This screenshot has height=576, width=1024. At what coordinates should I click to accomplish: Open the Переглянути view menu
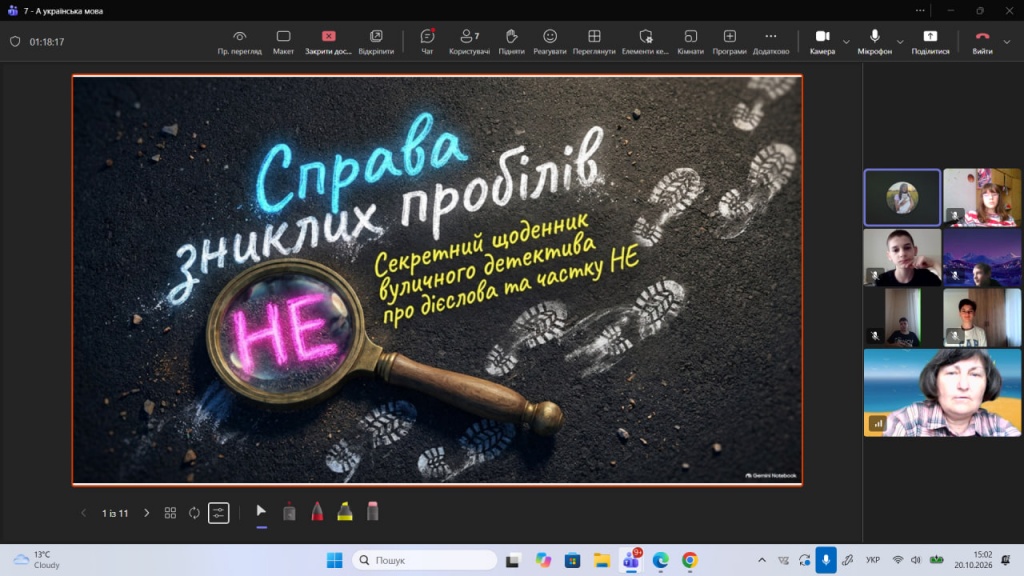click(594, 42)
